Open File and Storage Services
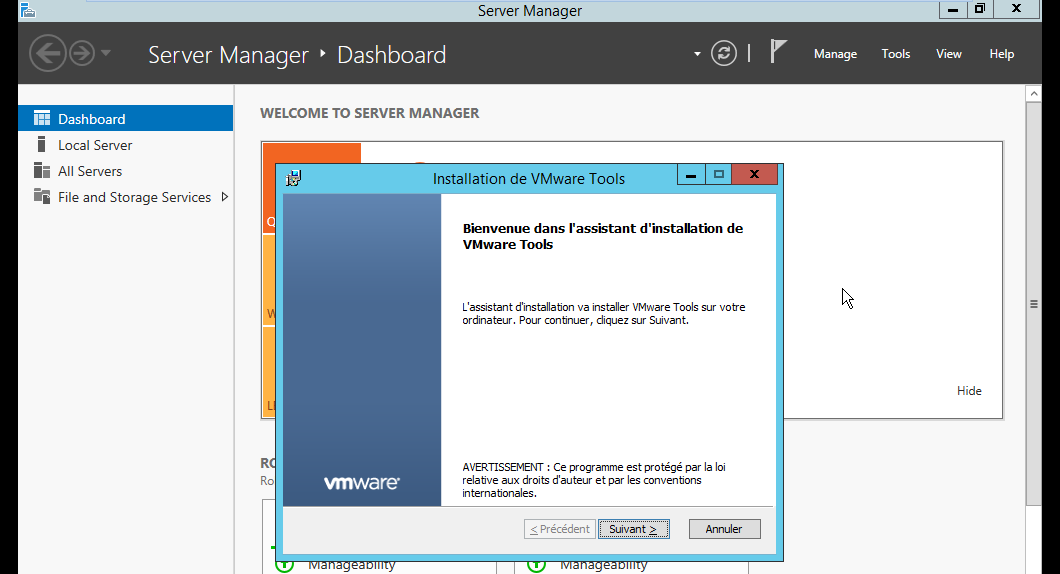 (x=126, y=197)
